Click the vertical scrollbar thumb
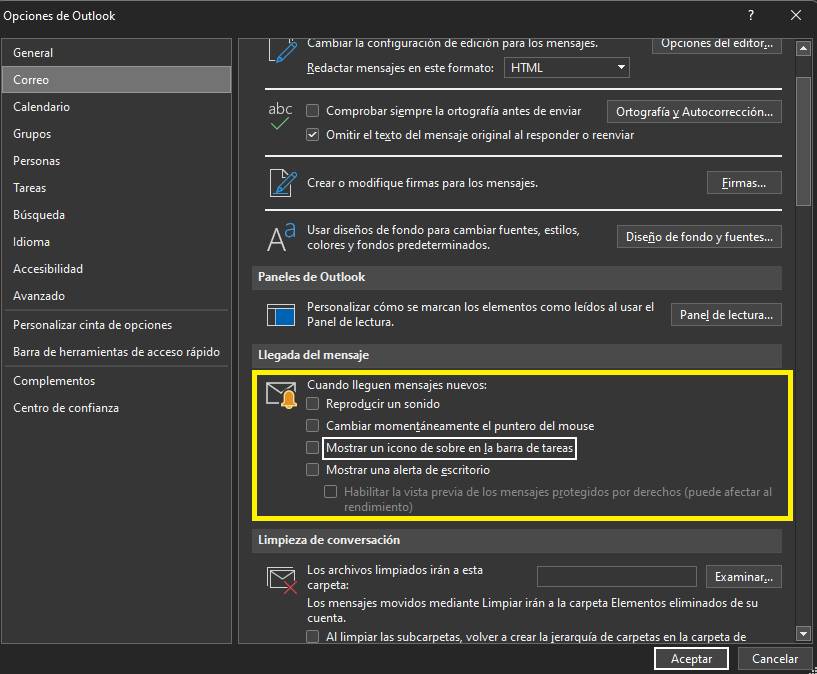817x674 pixels. 803,141
